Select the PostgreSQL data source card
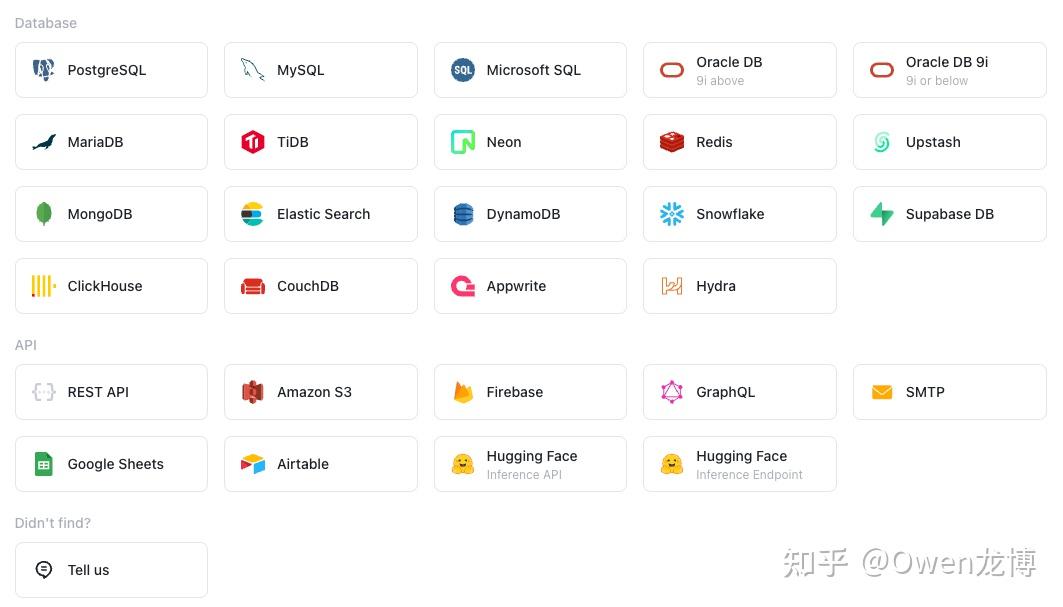The width and height of the screenshot is (1063, 607). (x=111, y=70)
